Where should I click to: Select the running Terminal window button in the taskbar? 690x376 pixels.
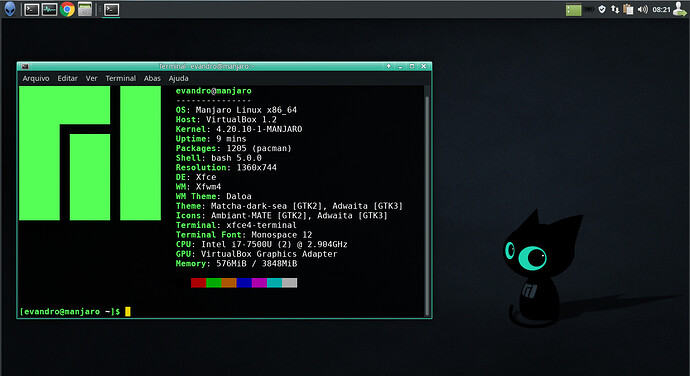tap(111, 9)
